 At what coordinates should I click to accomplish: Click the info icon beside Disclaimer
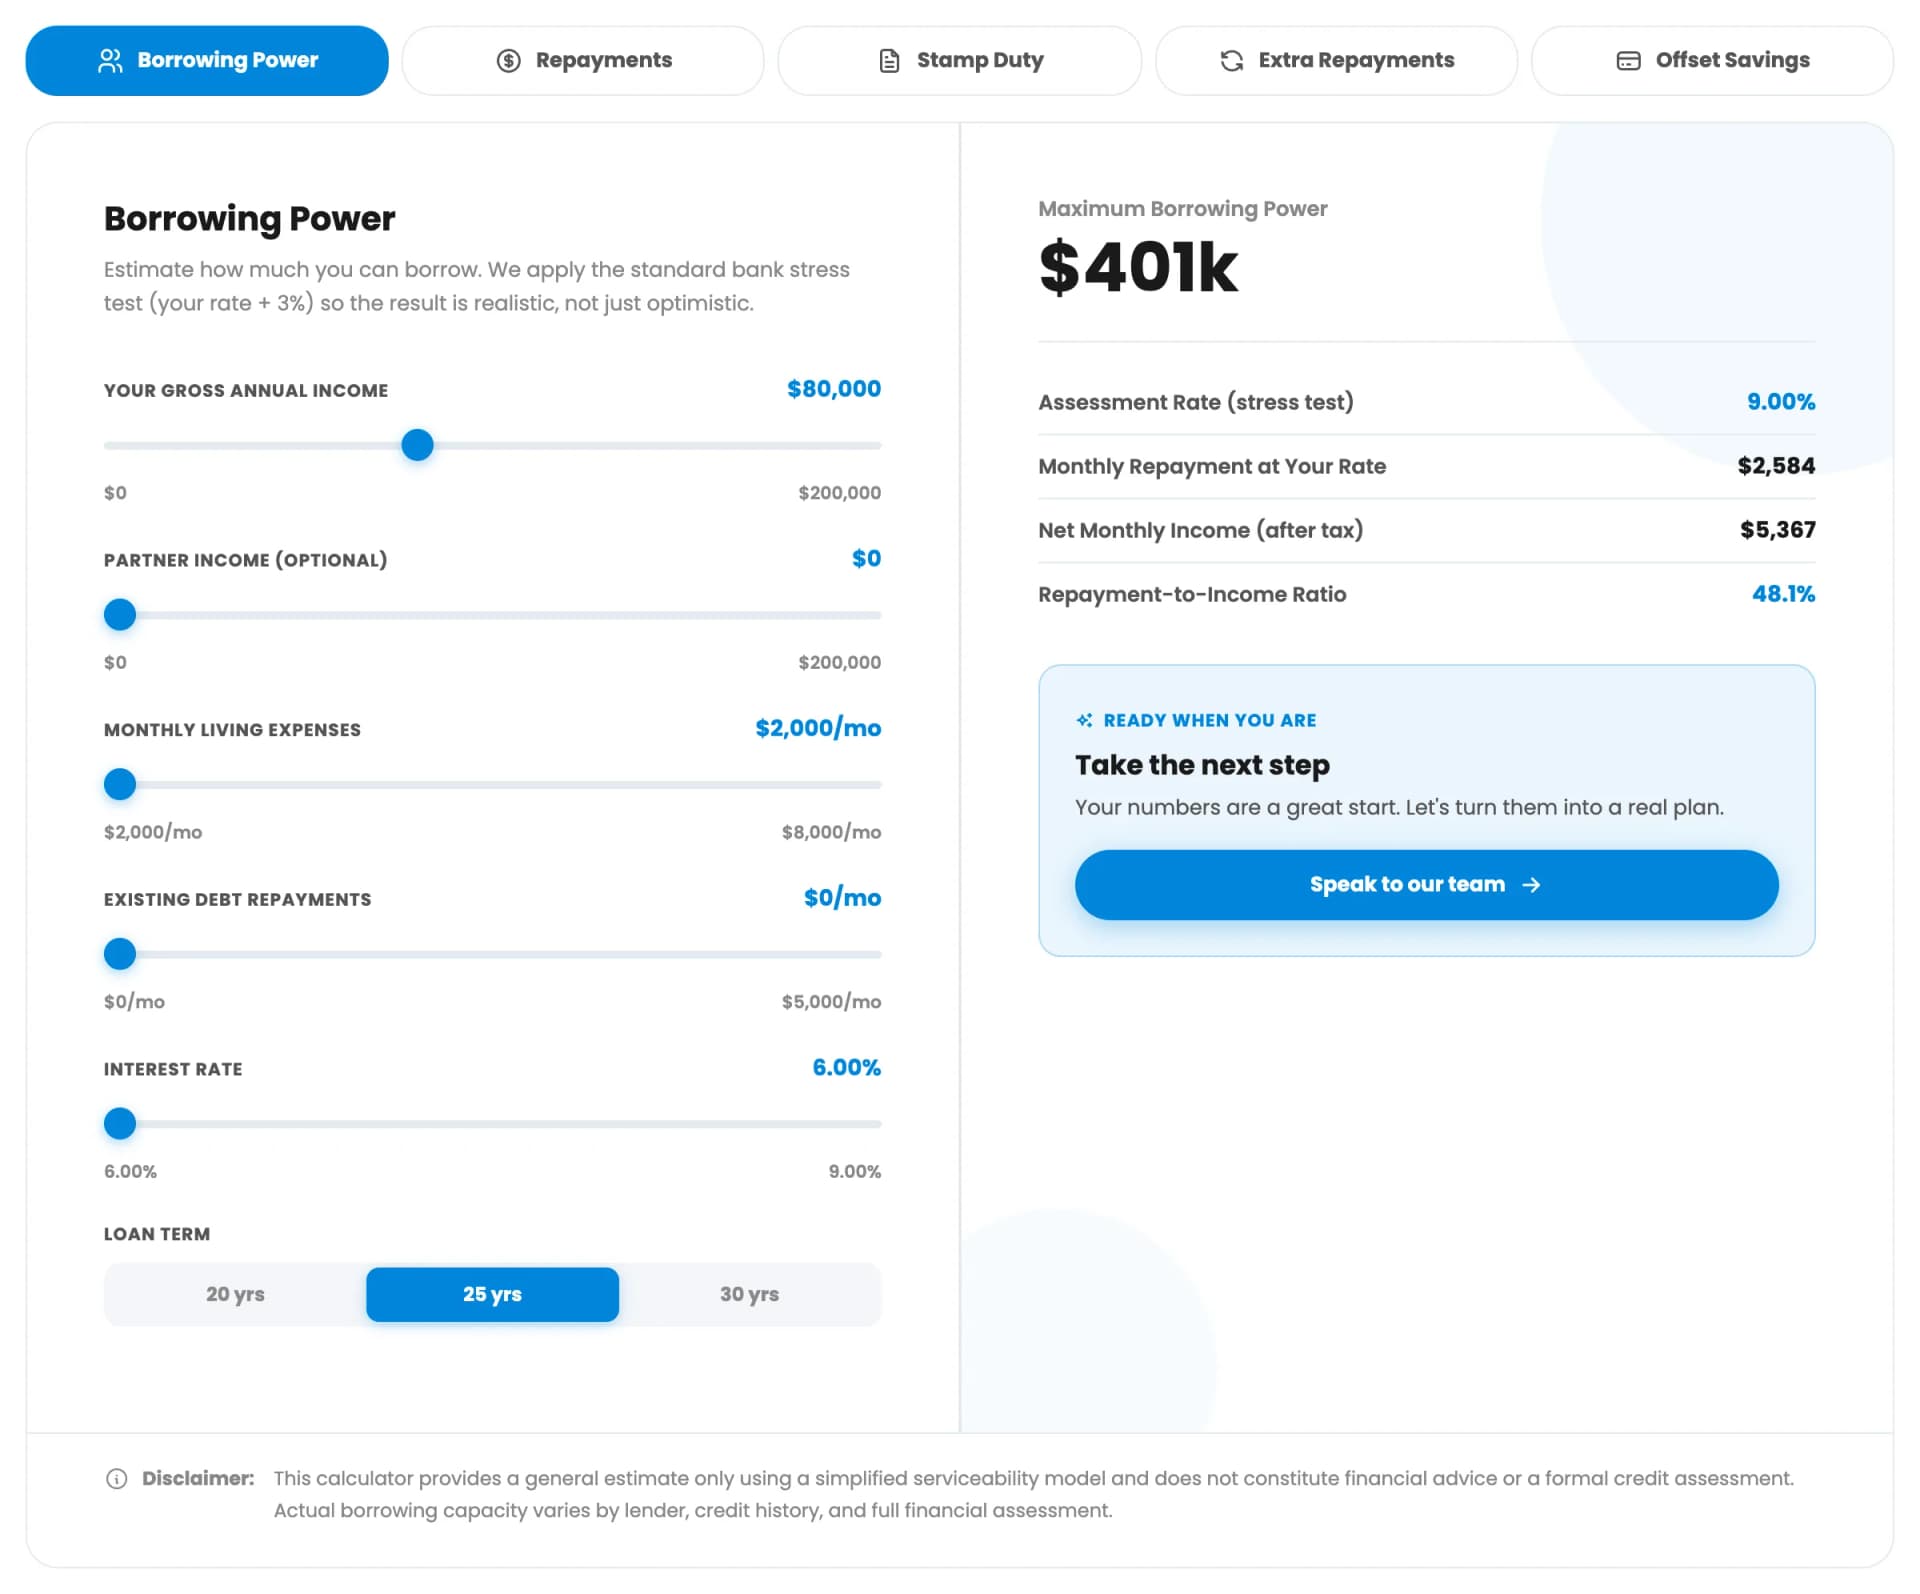point(117,1479)
